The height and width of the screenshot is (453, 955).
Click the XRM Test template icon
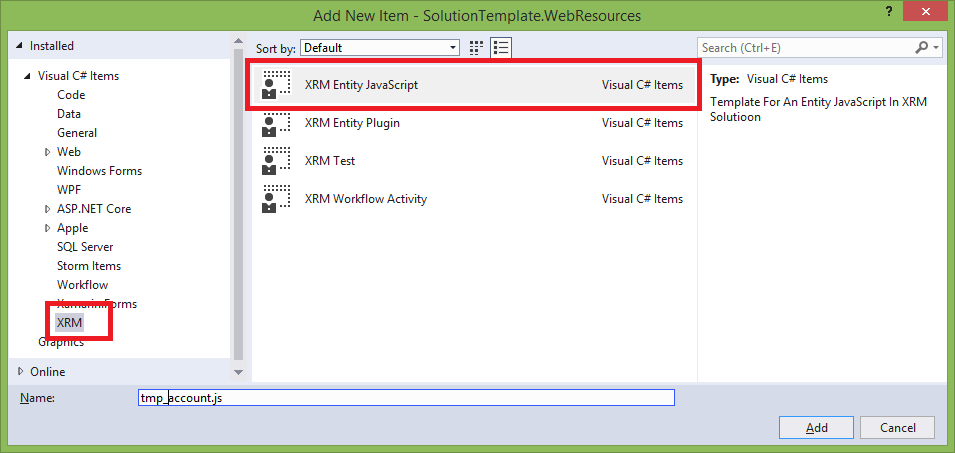(275, 161)
